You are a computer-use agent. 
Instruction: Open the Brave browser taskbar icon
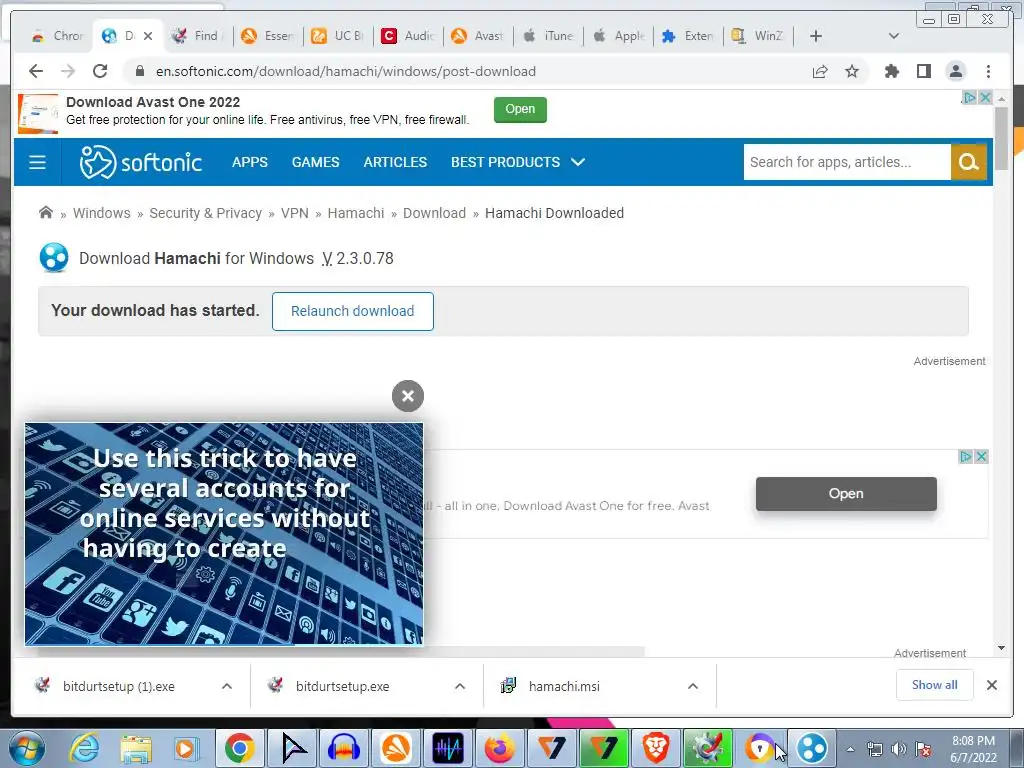(655, 748)
